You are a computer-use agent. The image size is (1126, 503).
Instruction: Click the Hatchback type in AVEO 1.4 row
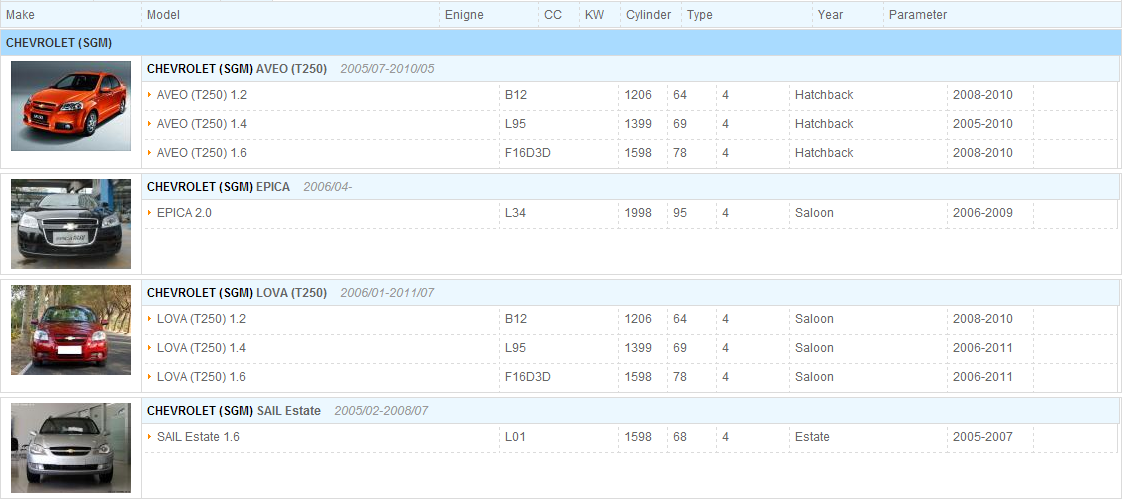point(824,124)
